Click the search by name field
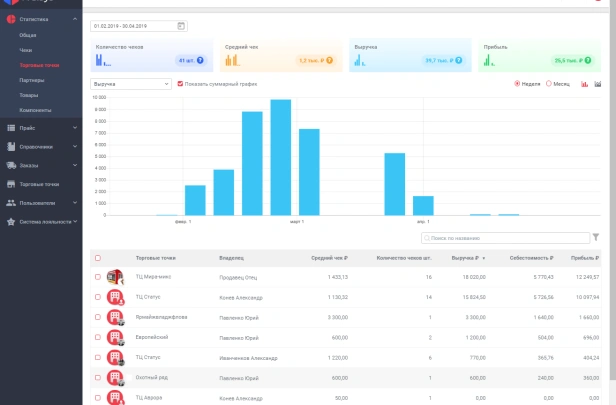This screenshot has width=616, height=405. click(505, 238)
